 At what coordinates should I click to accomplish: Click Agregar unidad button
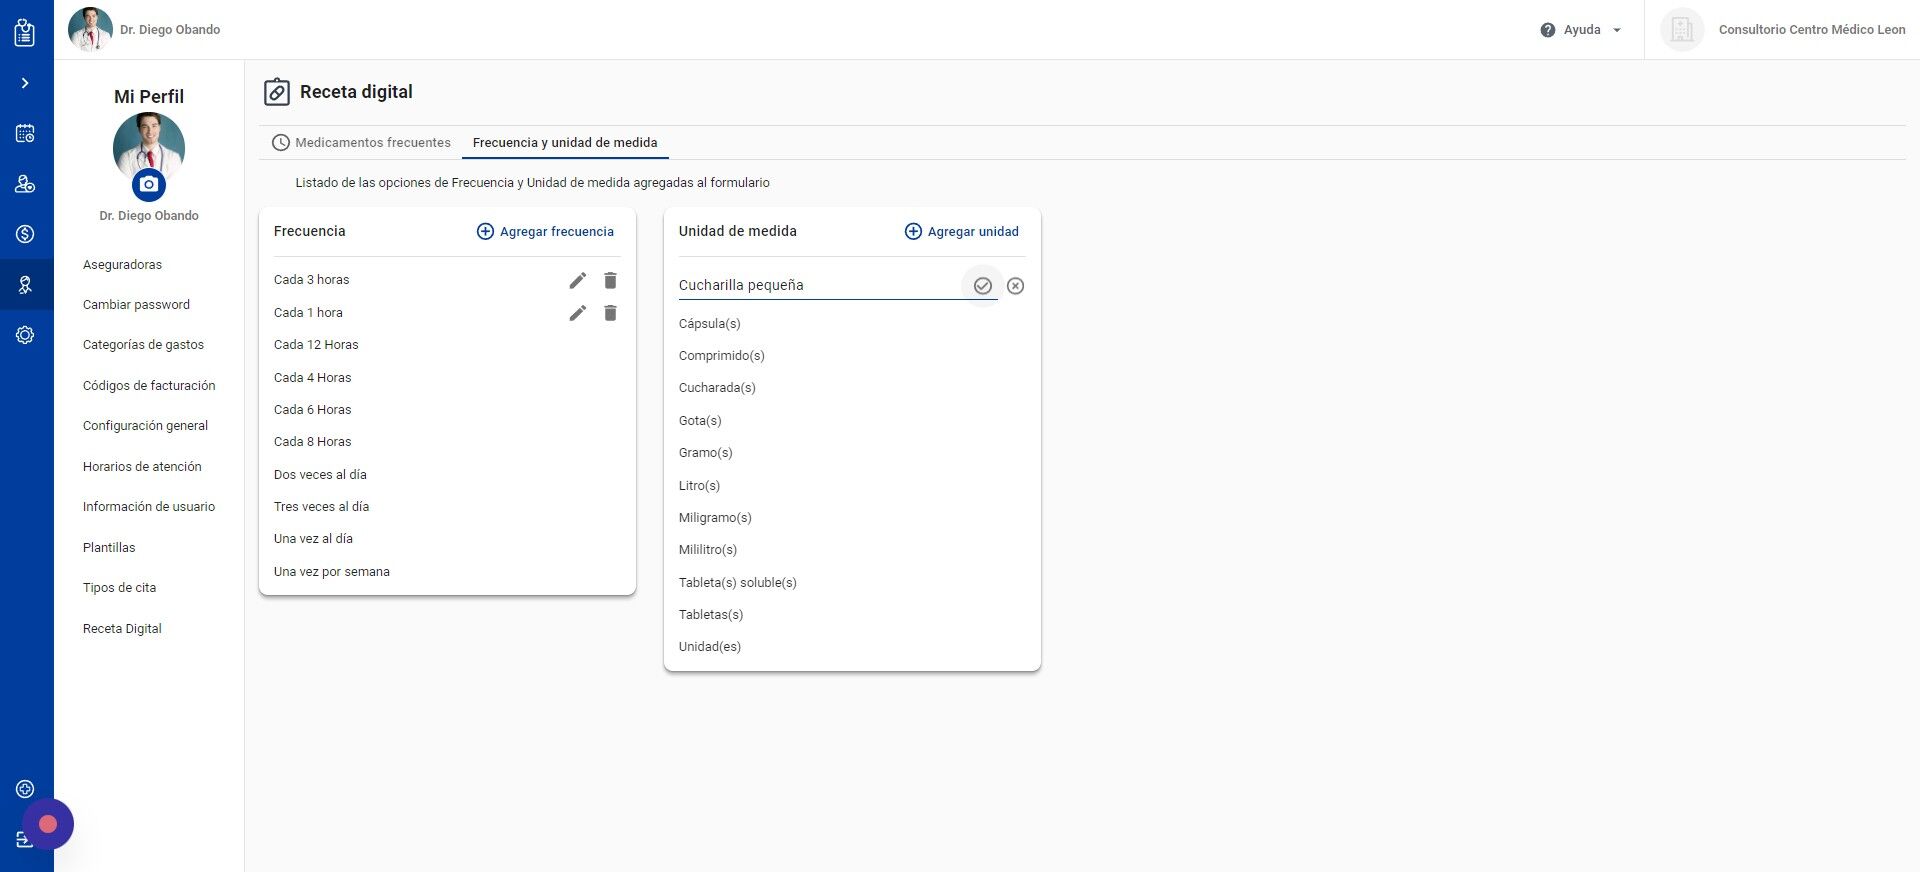tap(961, 231)
